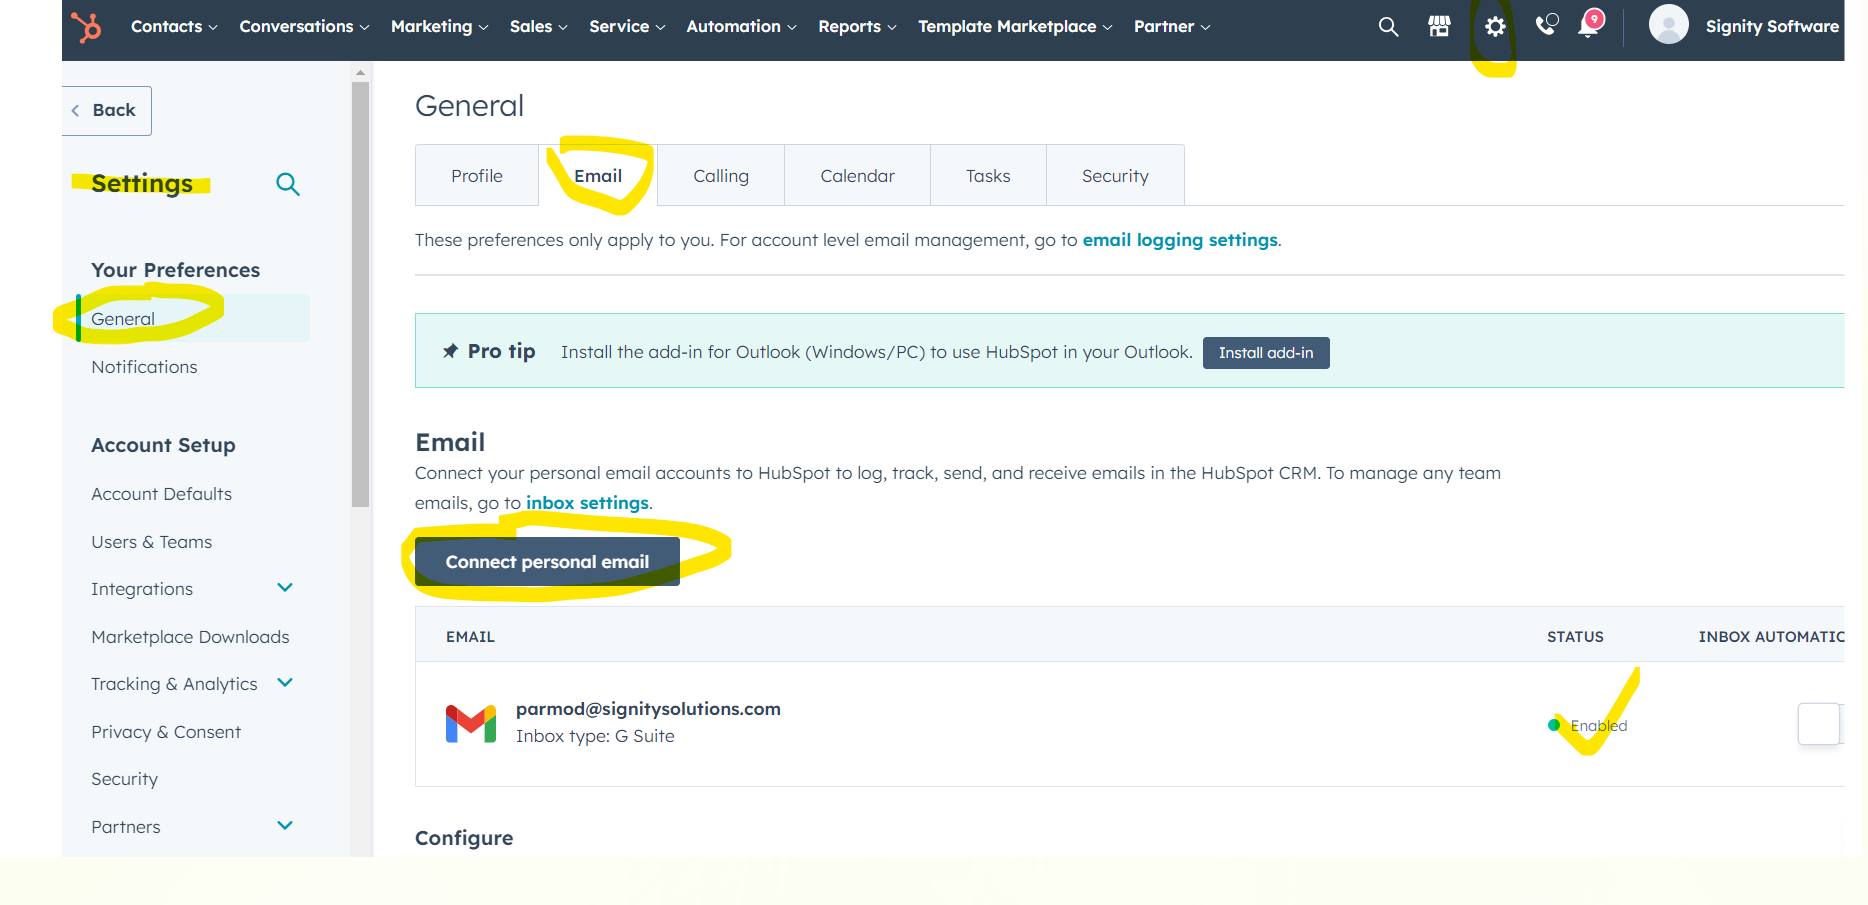The image size is (1868, 905).
Task: Follow the email logging settings link
Action: tap(1180, 240)
